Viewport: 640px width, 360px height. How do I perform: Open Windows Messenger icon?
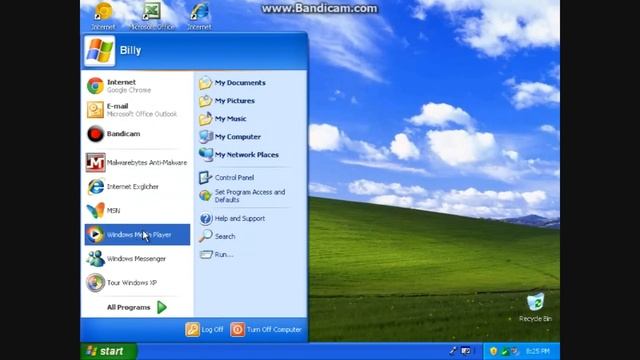(95, 259)
